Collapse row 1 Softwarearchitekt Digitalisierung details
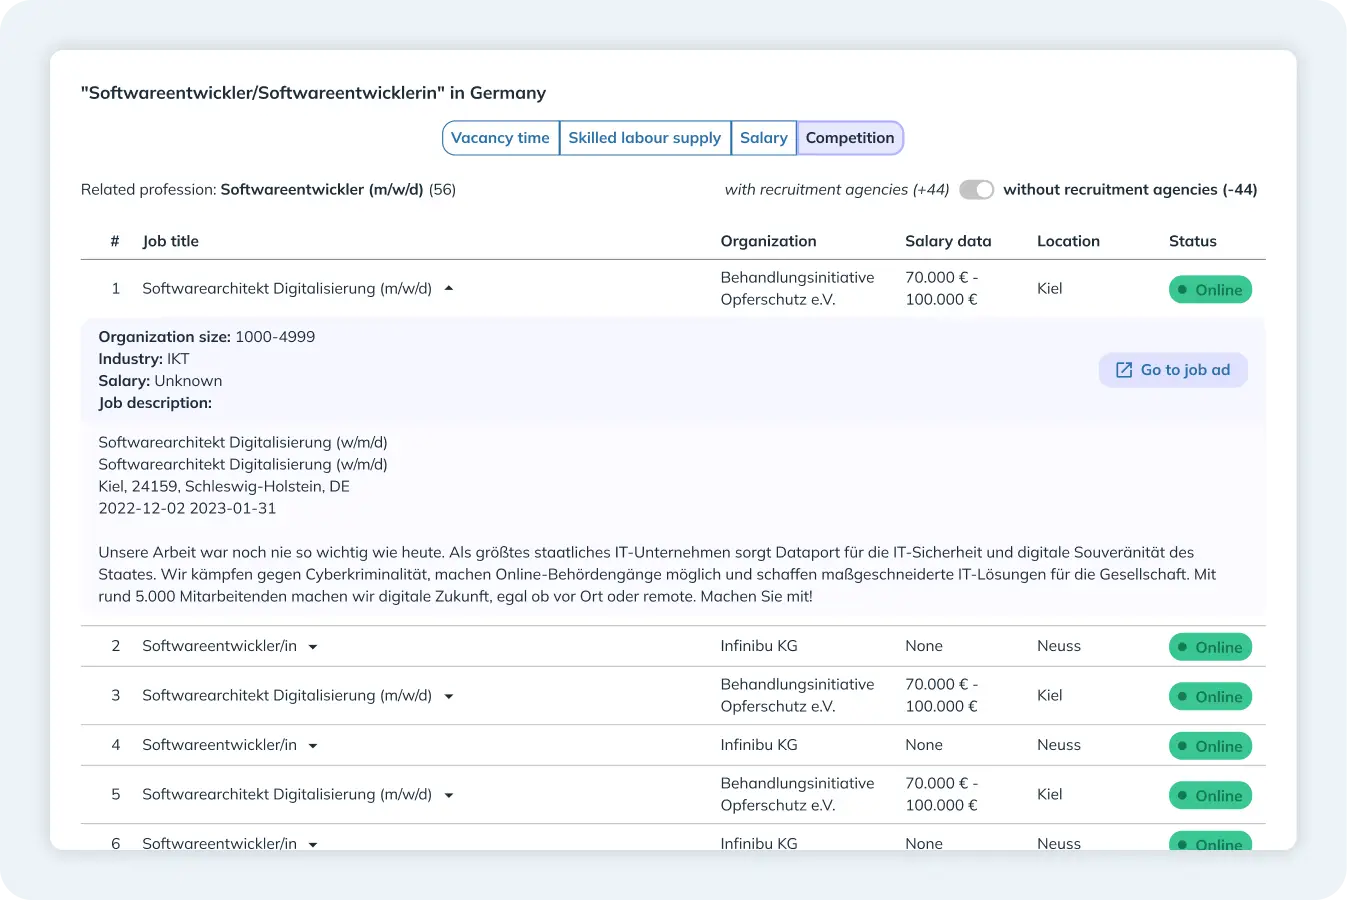The height and width of the screenshot is (900, 1347). coord(449,289)
